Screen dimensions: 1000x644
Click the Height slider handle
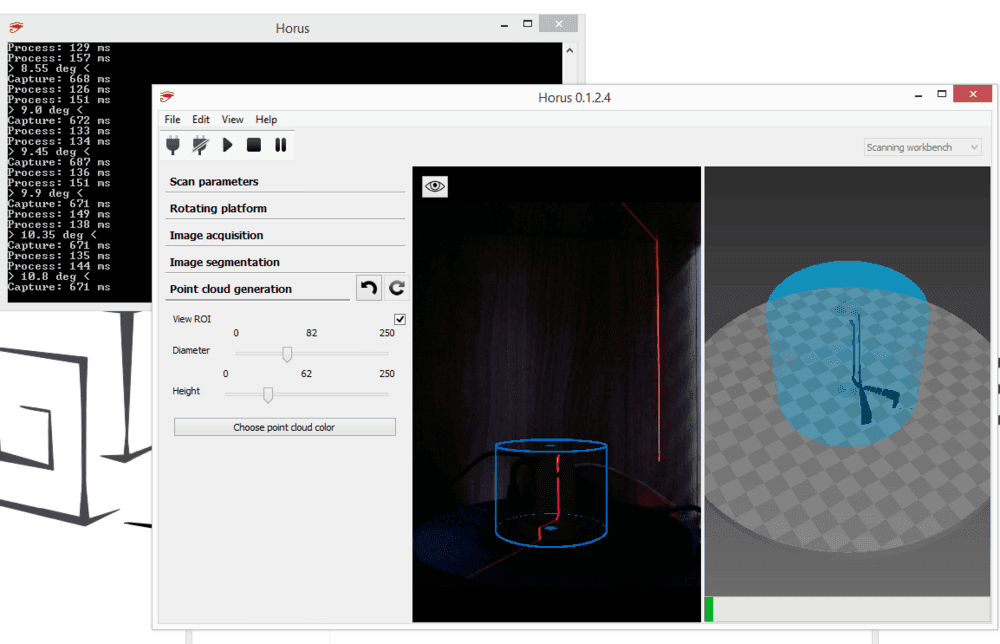pyautogui.click(x=268, y=395)
